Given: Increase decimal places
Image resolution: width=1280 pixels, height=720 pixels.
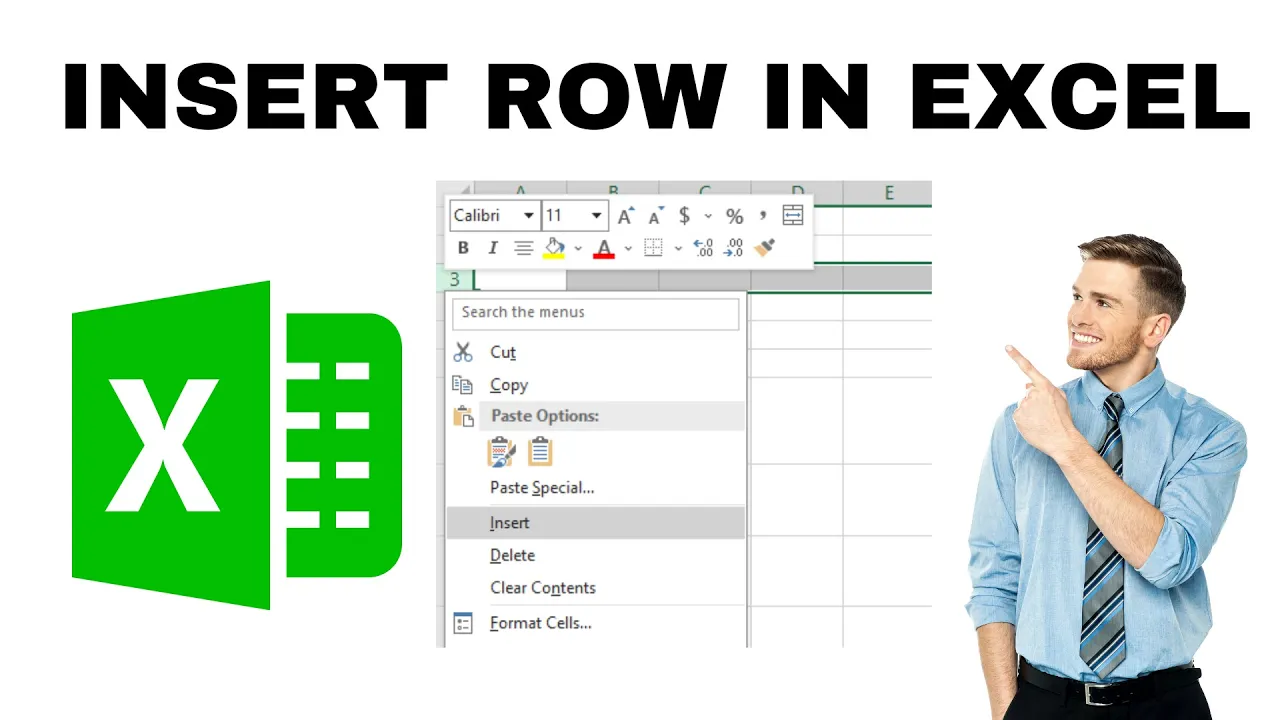Looking at the screenshot, I should click(703, 248).
